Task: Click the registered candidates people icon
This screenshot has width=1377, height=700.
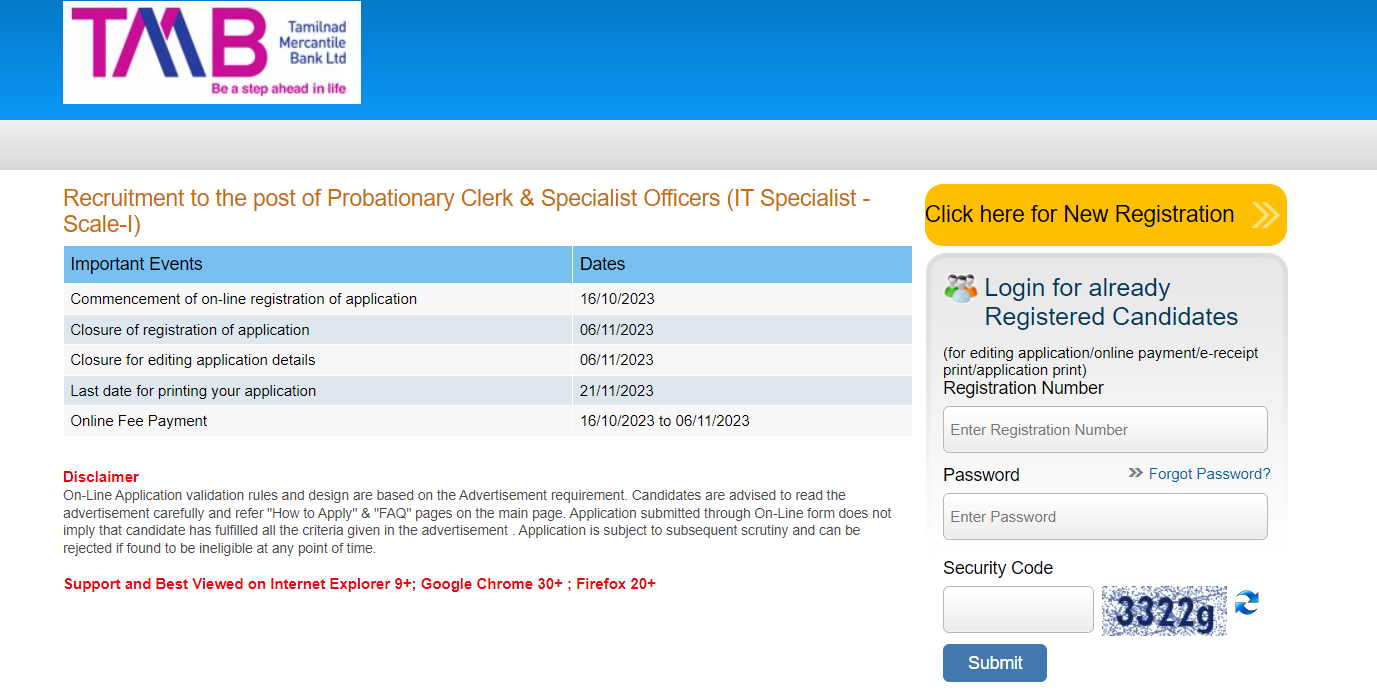Action: [960, 289]
